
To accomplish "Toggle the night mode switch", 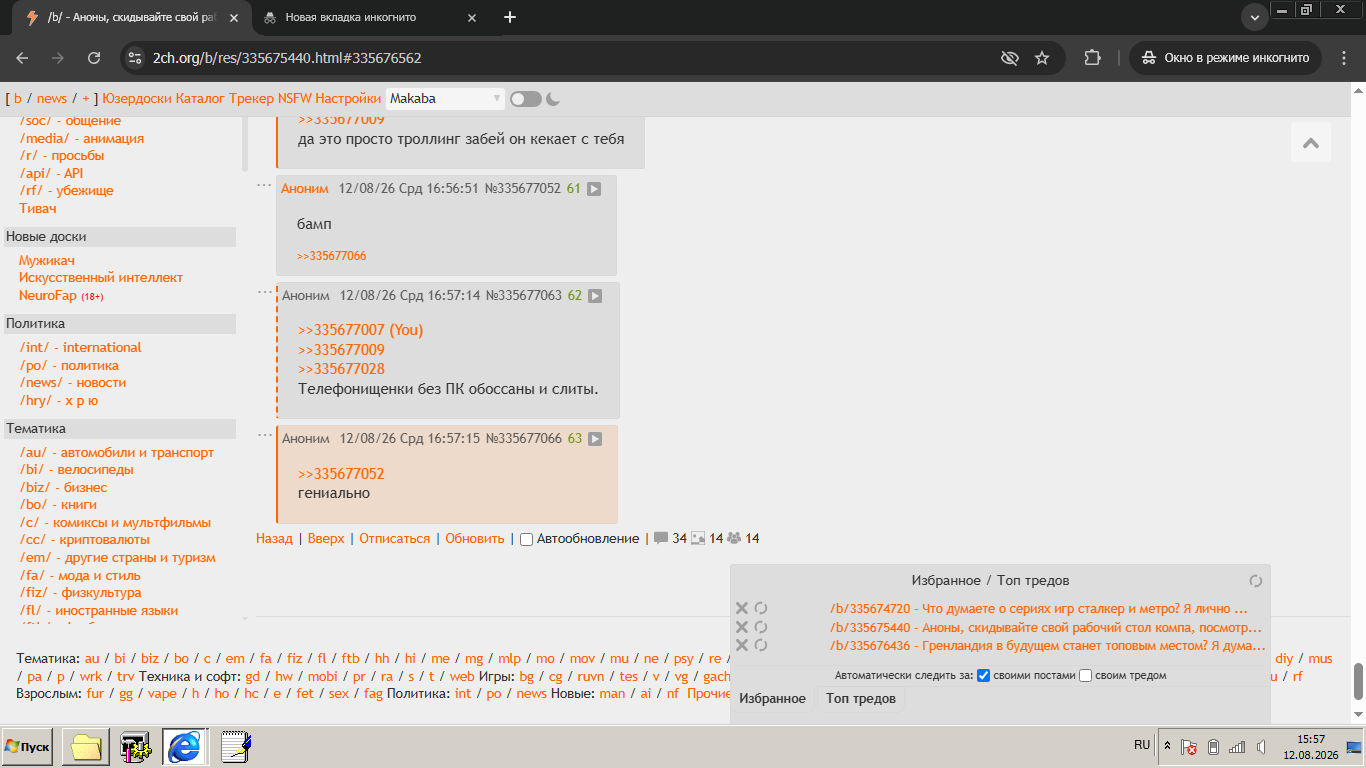I will 525,98.
